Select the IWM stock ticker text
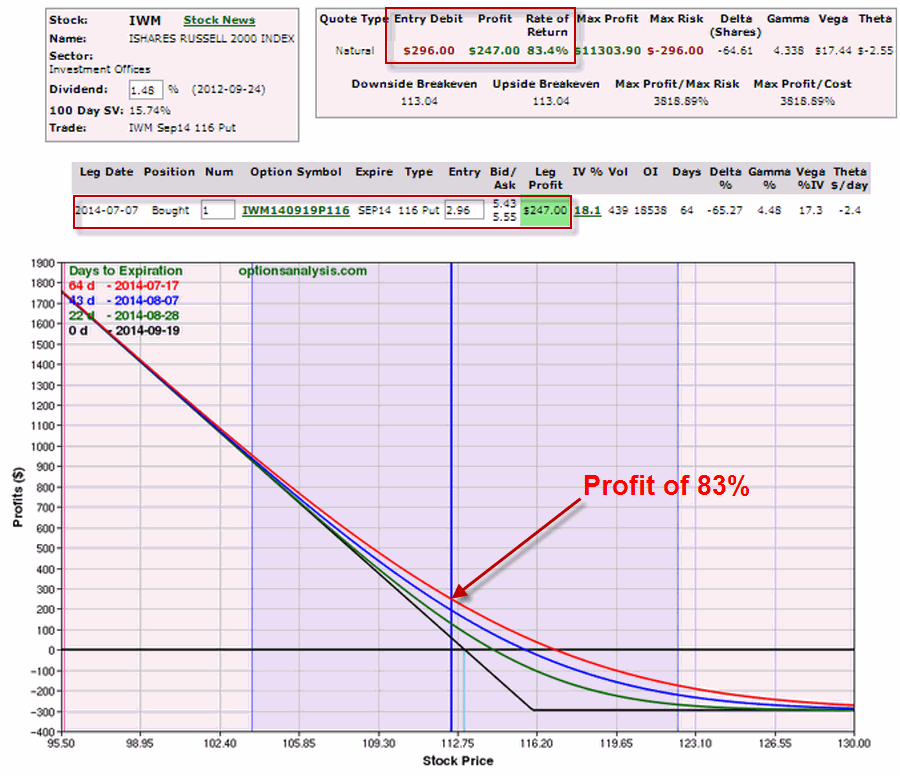Viewport: 900px width, 776px height. coord(145,21)
